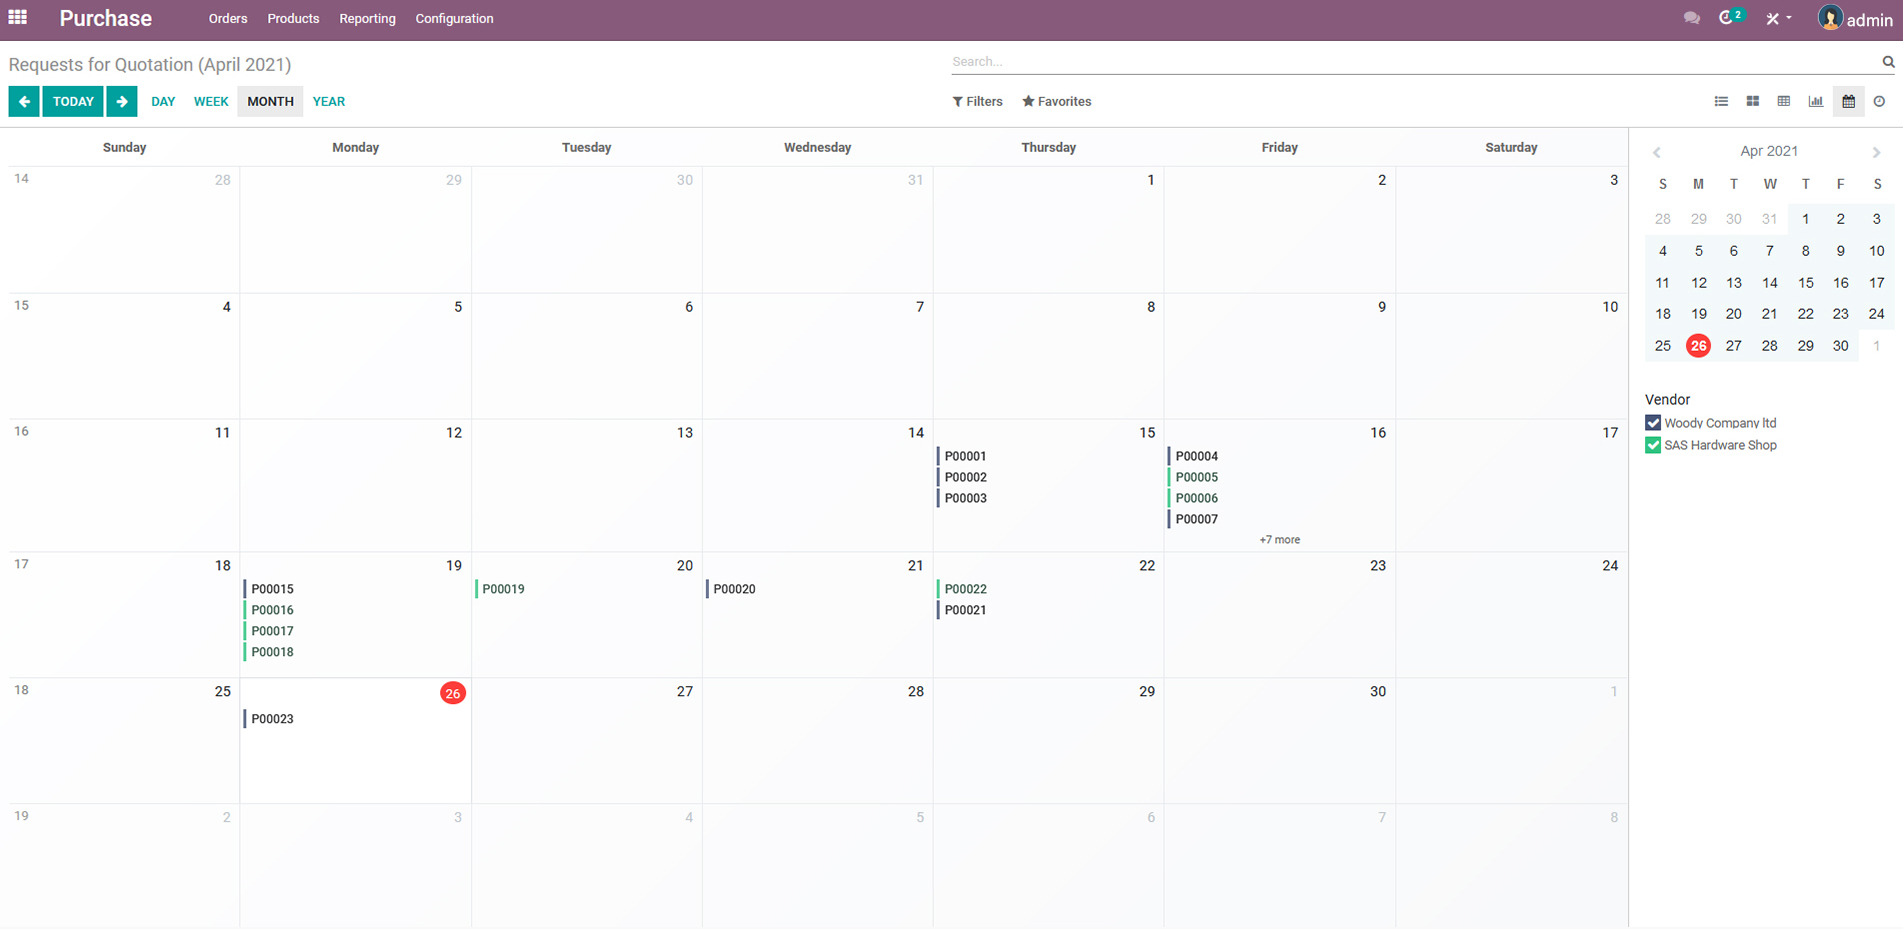Switch to pivot table view
This screenshot has height=929, width=1903.
(1784, 101)
